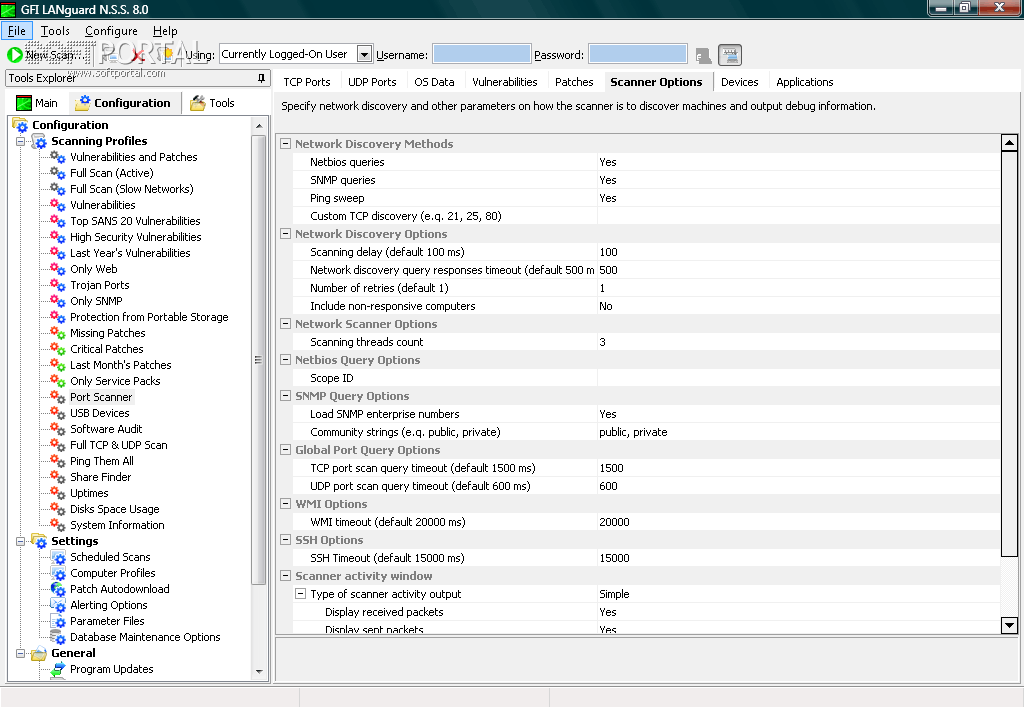Click the icon beside System Information
The image size is (1024, 708).
(x=58, y=525)
